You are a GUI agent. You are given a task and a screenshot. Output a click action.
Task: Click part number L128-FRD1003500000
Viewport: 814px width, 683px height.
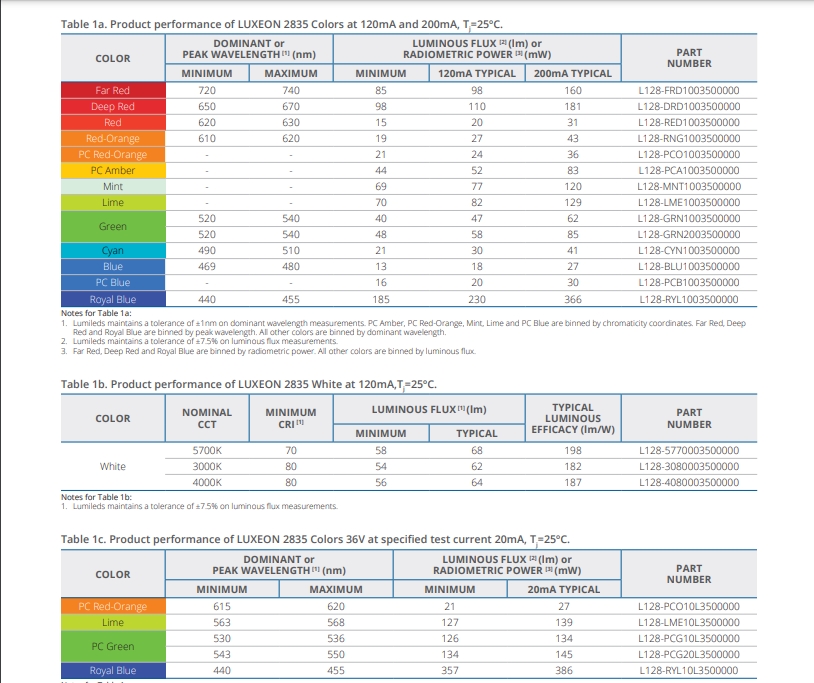(689, 90)
